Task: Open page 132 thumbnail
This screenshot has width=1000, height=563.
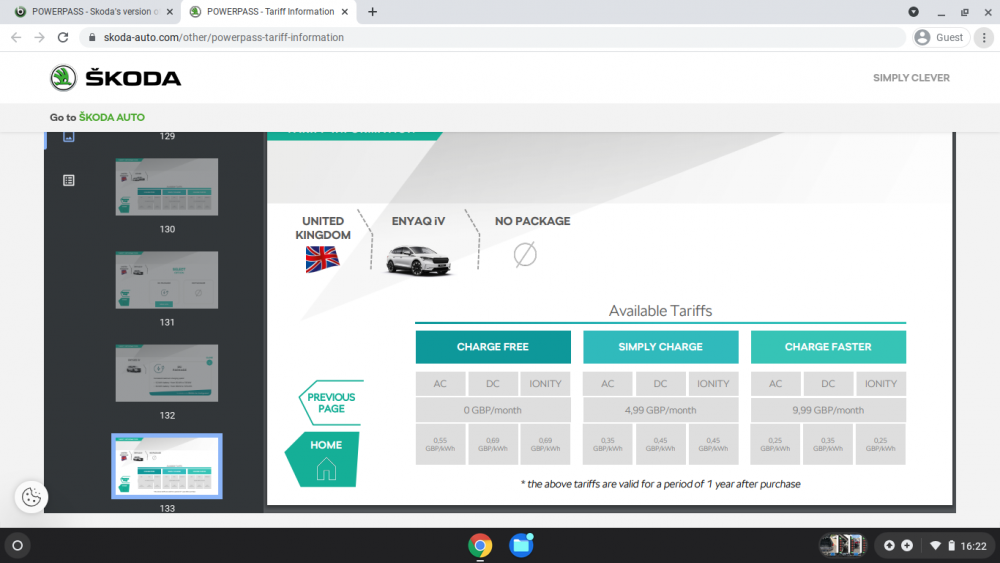Action: coord(166,373)
